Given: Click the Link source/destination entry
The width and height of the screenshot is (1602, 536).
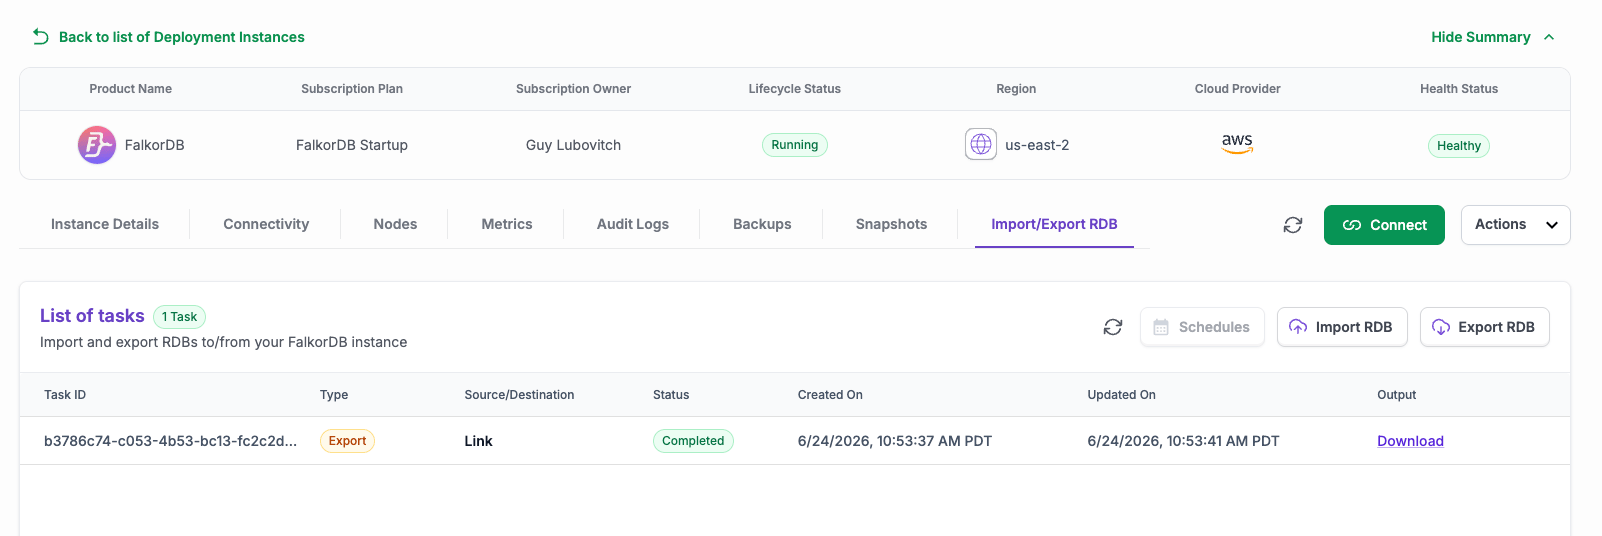Looking at the screenshot, I should click(x=478, y=441).
